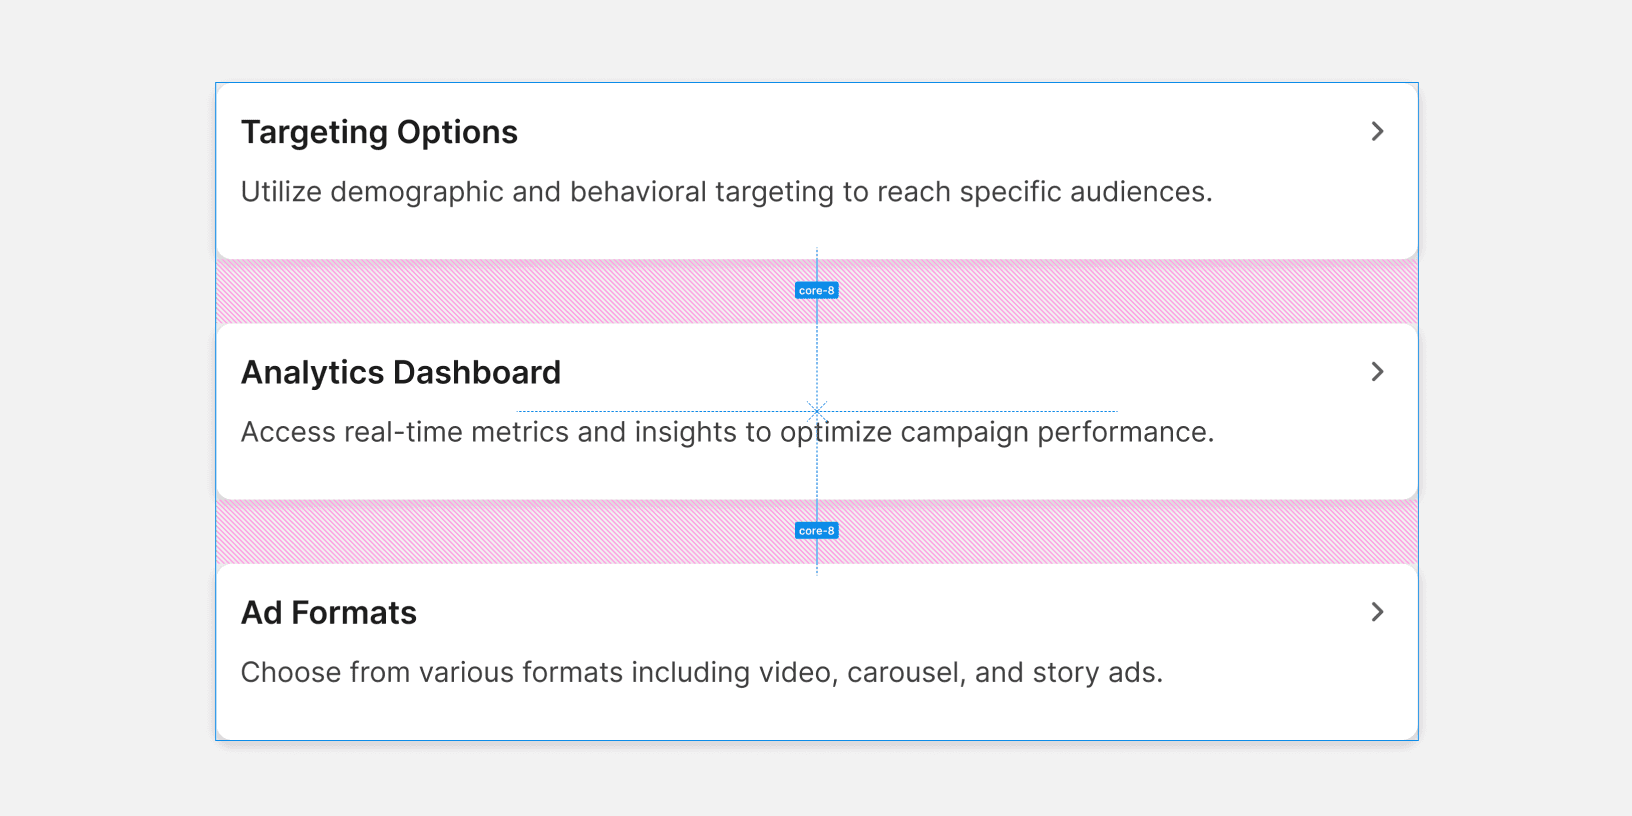The height and width of the screenshot is (816, 1632).
Task: Click the Targeting Options heading
Action: coord(379,132)
